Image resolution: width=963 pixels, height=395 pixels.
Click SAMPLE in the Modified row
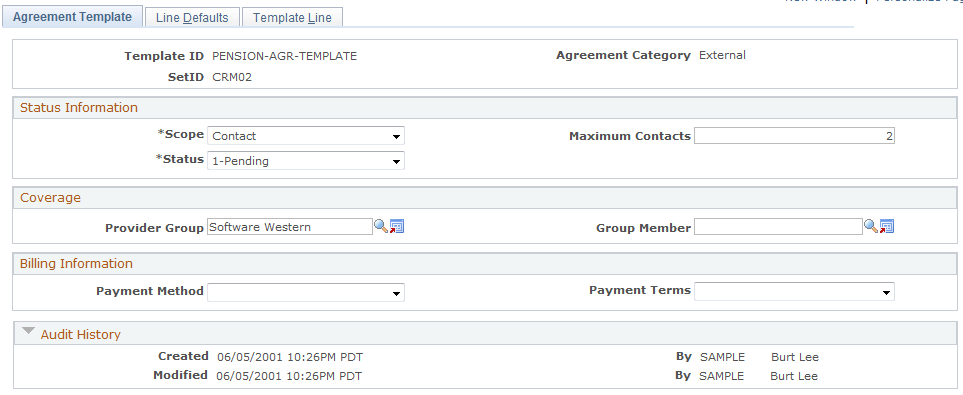point(722,376)
